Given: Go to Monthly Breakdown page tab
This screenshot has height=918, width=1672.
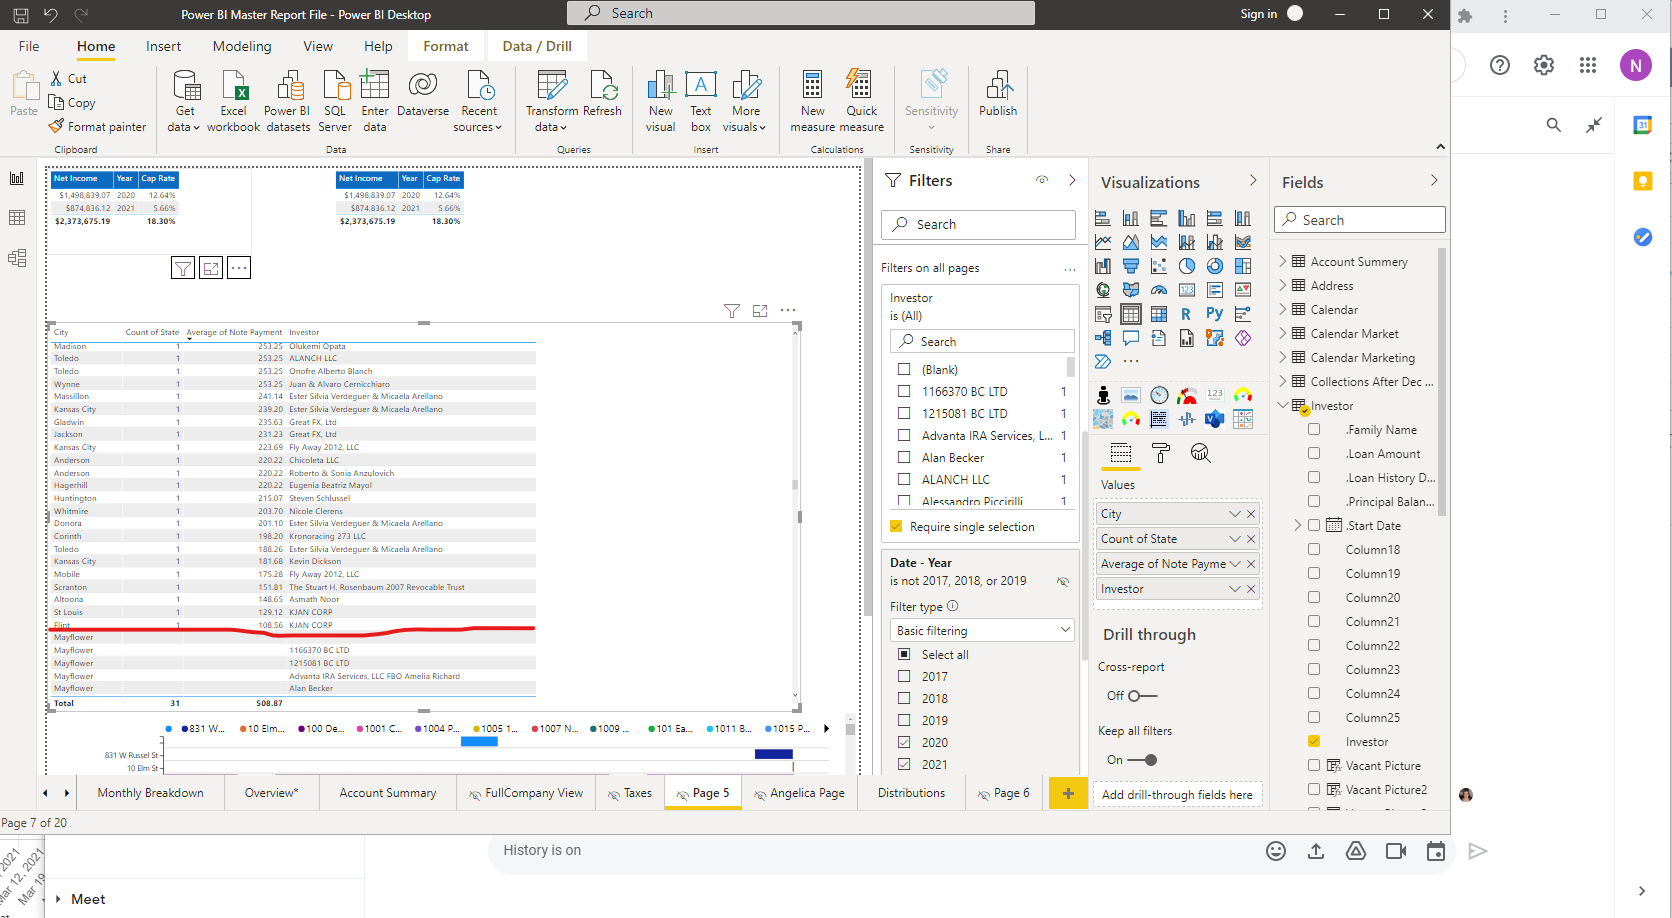Looking at the screenshot, I should coord(150,793).
